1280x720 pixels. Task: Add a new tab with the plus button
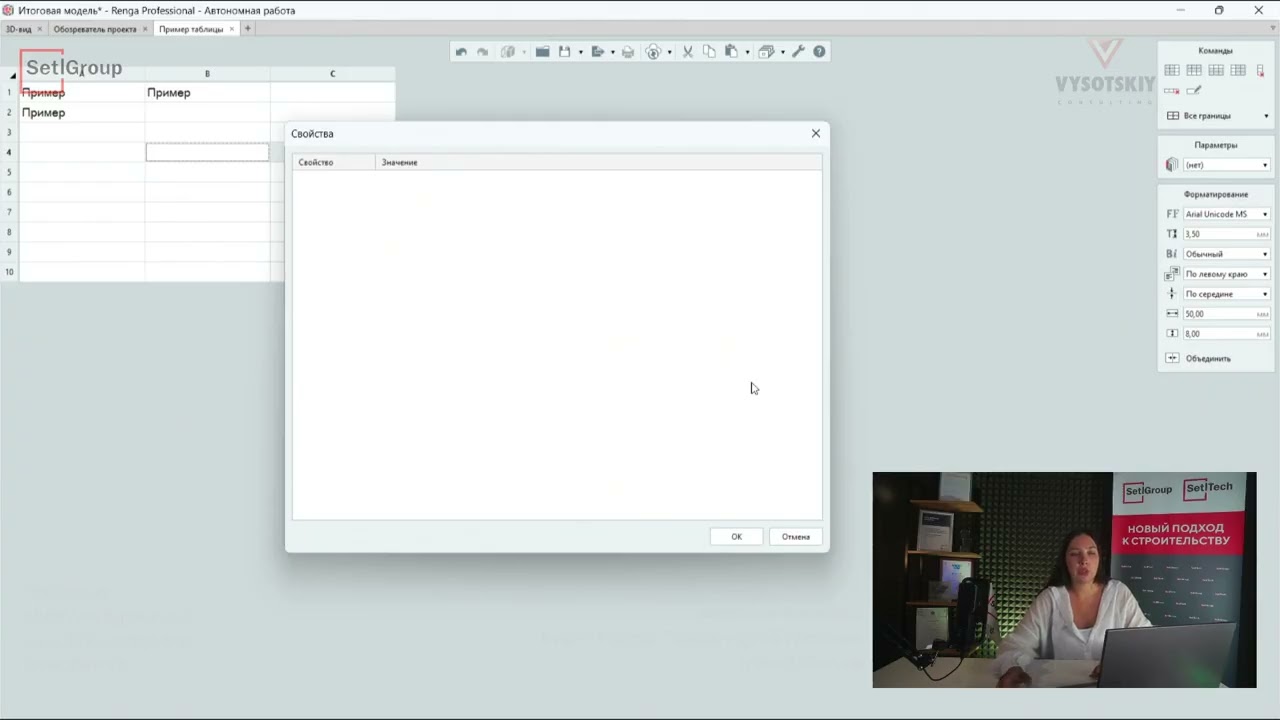(248, 29)
